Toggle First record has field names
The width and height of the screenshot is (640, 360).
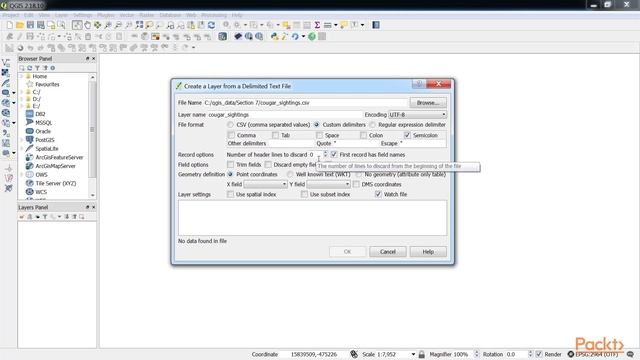pyautogui.click(x=334, y=155)
